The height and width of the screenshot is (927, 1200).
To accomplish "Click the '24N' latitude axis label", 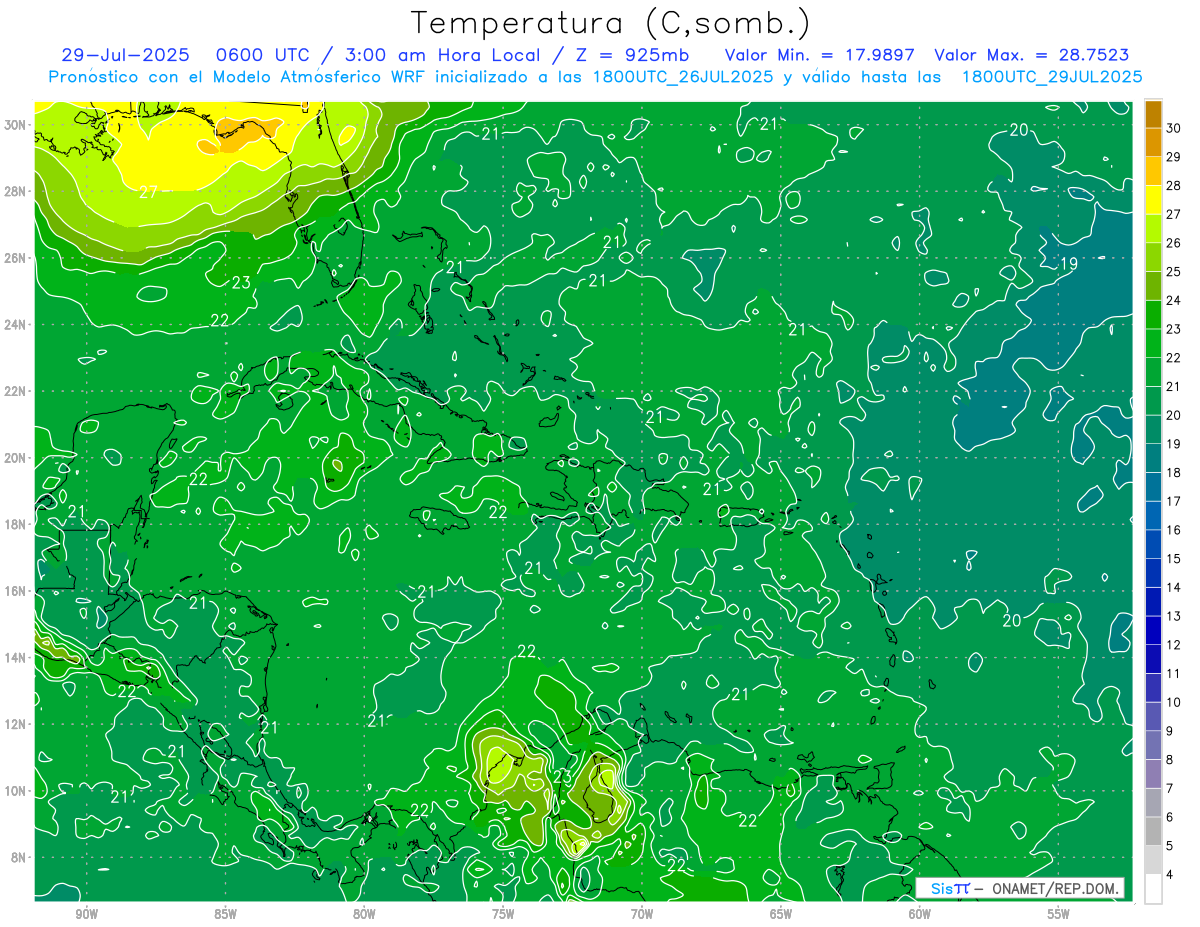I will (16, 325).
